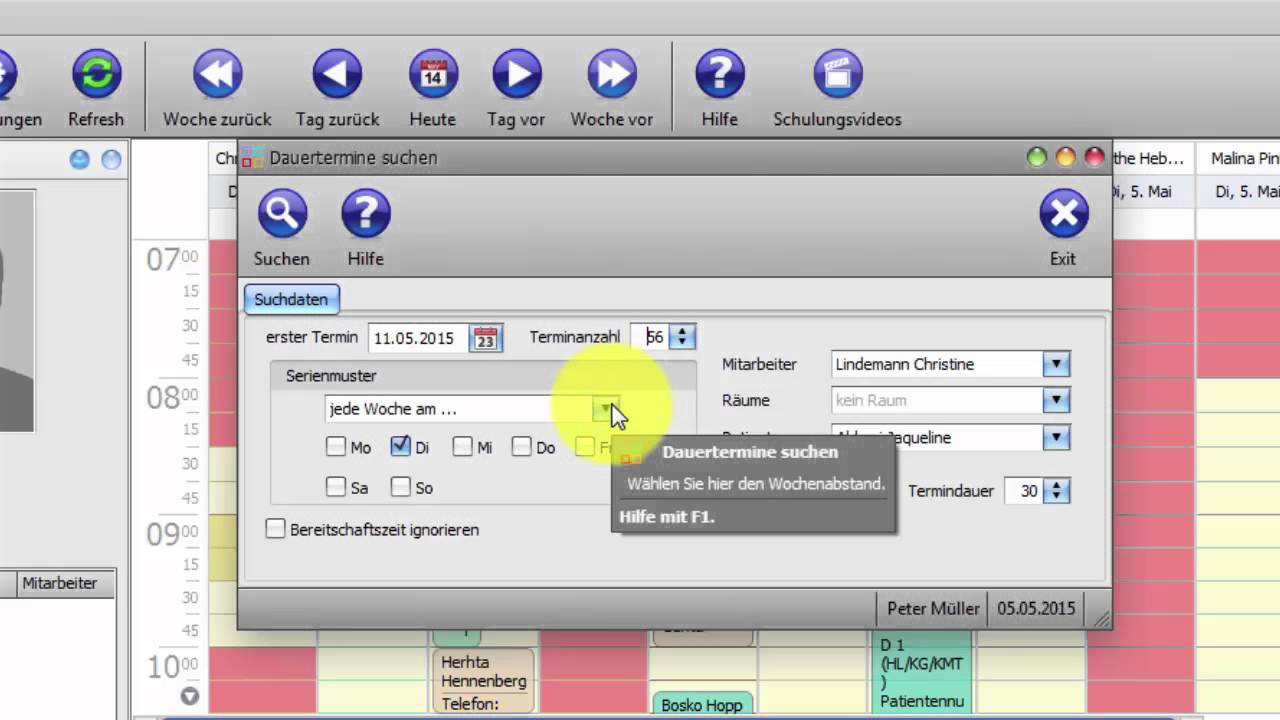
Task: Start search with Suchen magnifier icon
Action: click(282, 215)
